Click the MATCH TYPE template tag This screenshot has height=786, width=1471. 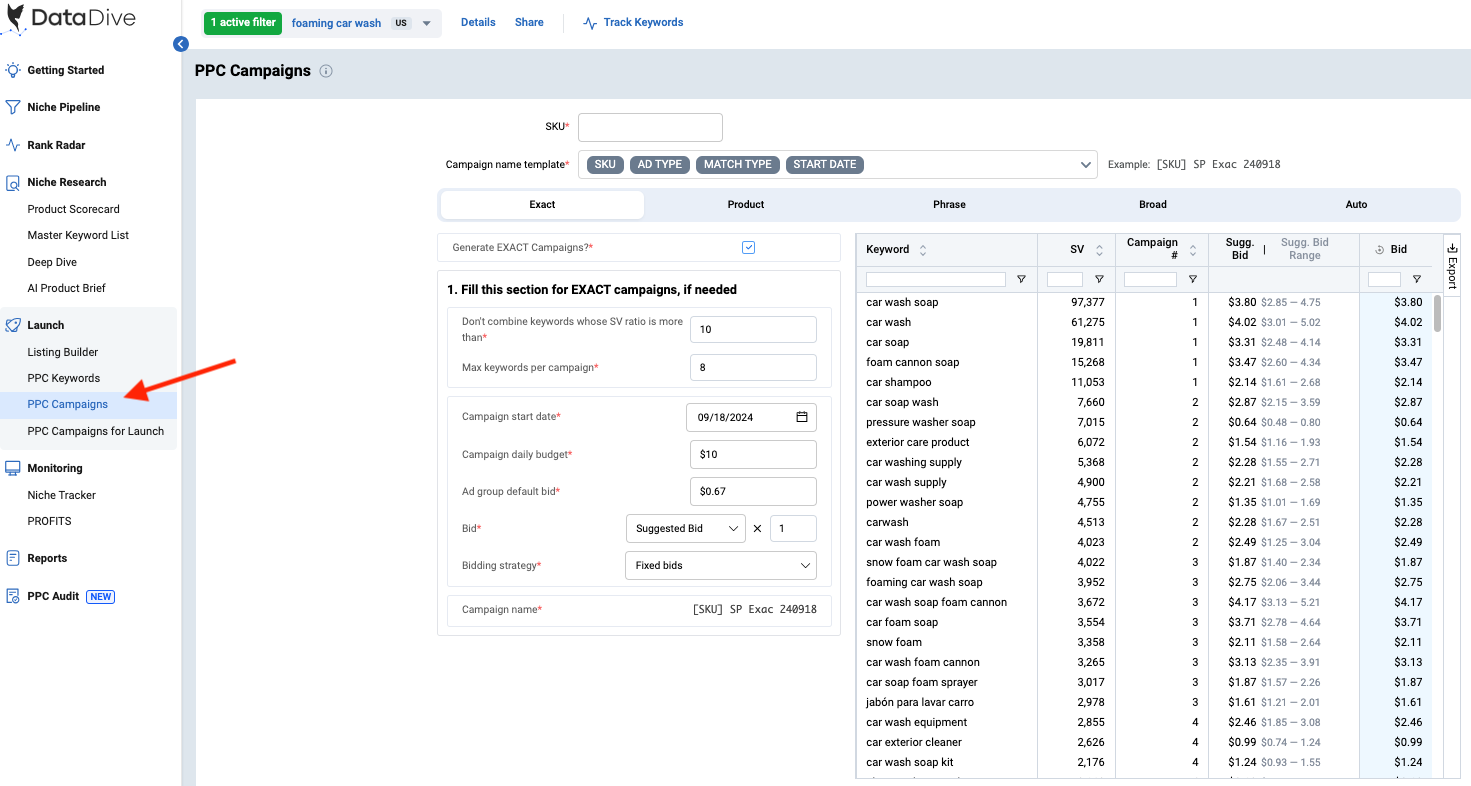[x=738, y=164]
